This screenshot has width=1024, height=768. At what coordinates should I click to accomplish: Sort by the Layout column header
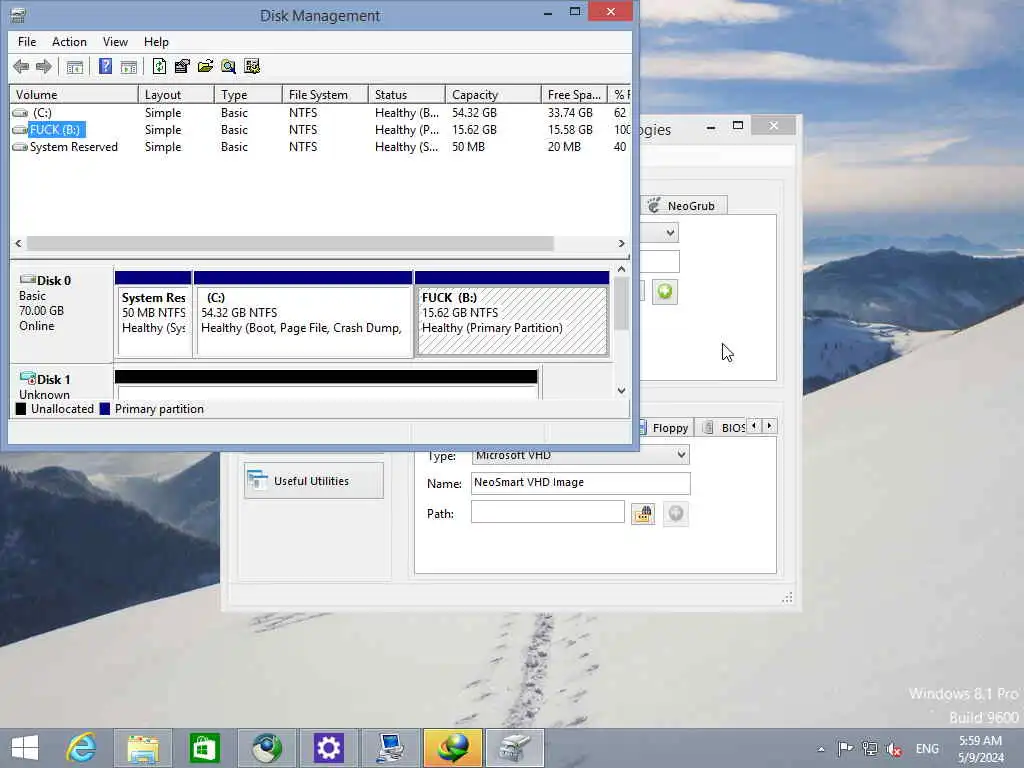pos(176,95)
